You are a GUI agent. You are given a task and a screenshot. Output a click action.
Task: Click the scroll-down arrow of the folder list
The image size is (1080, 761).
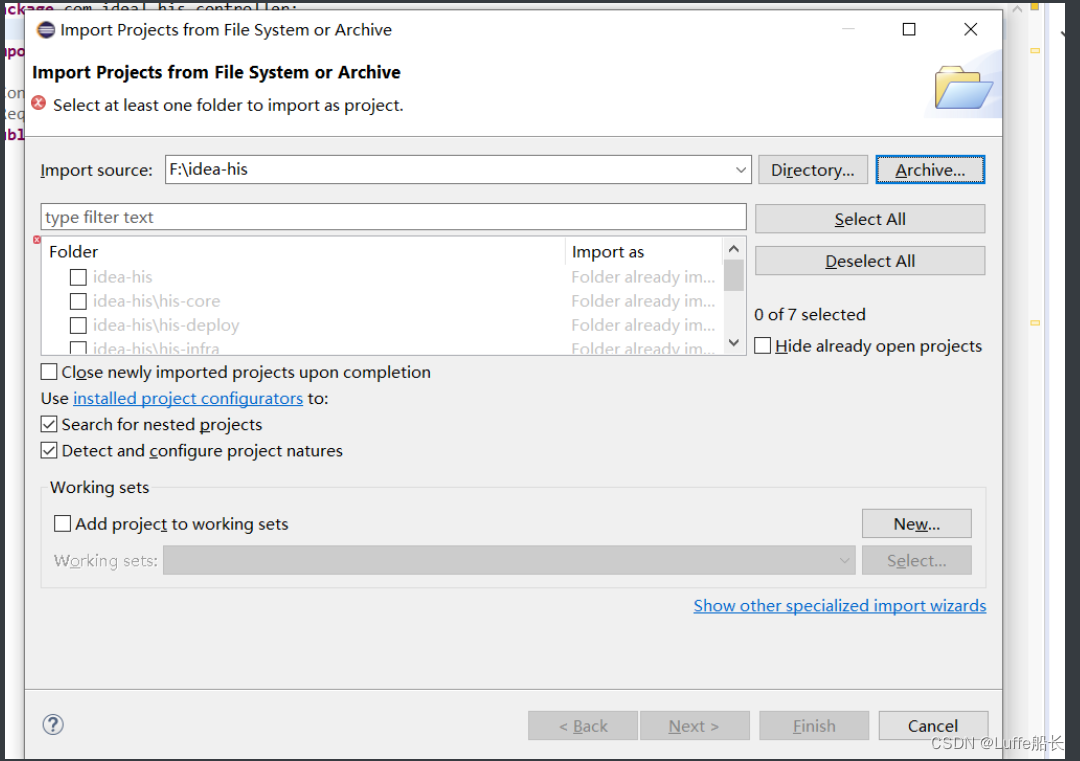coord(733,342)
